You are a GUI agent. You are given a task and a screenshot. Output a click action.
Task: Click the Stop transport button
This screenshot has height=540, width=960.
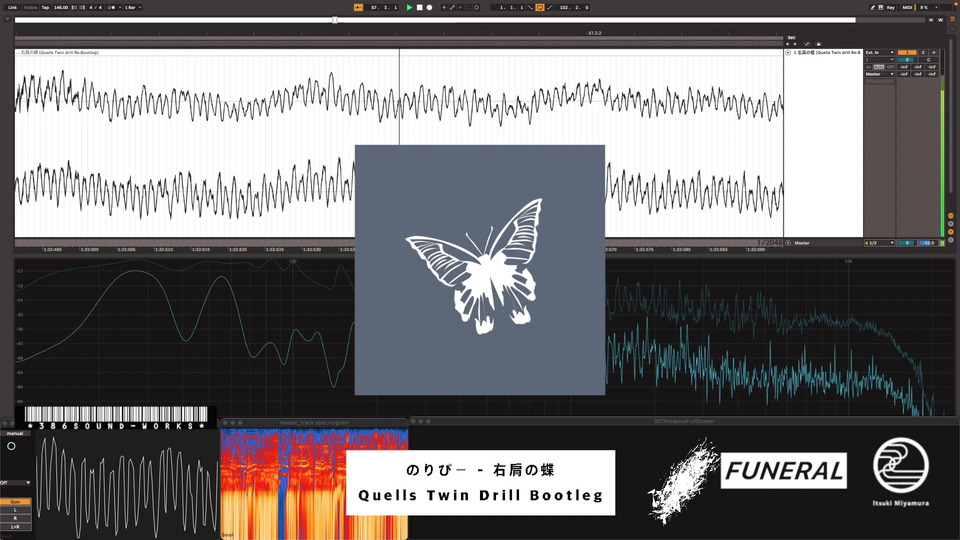[x=419, y=7]
